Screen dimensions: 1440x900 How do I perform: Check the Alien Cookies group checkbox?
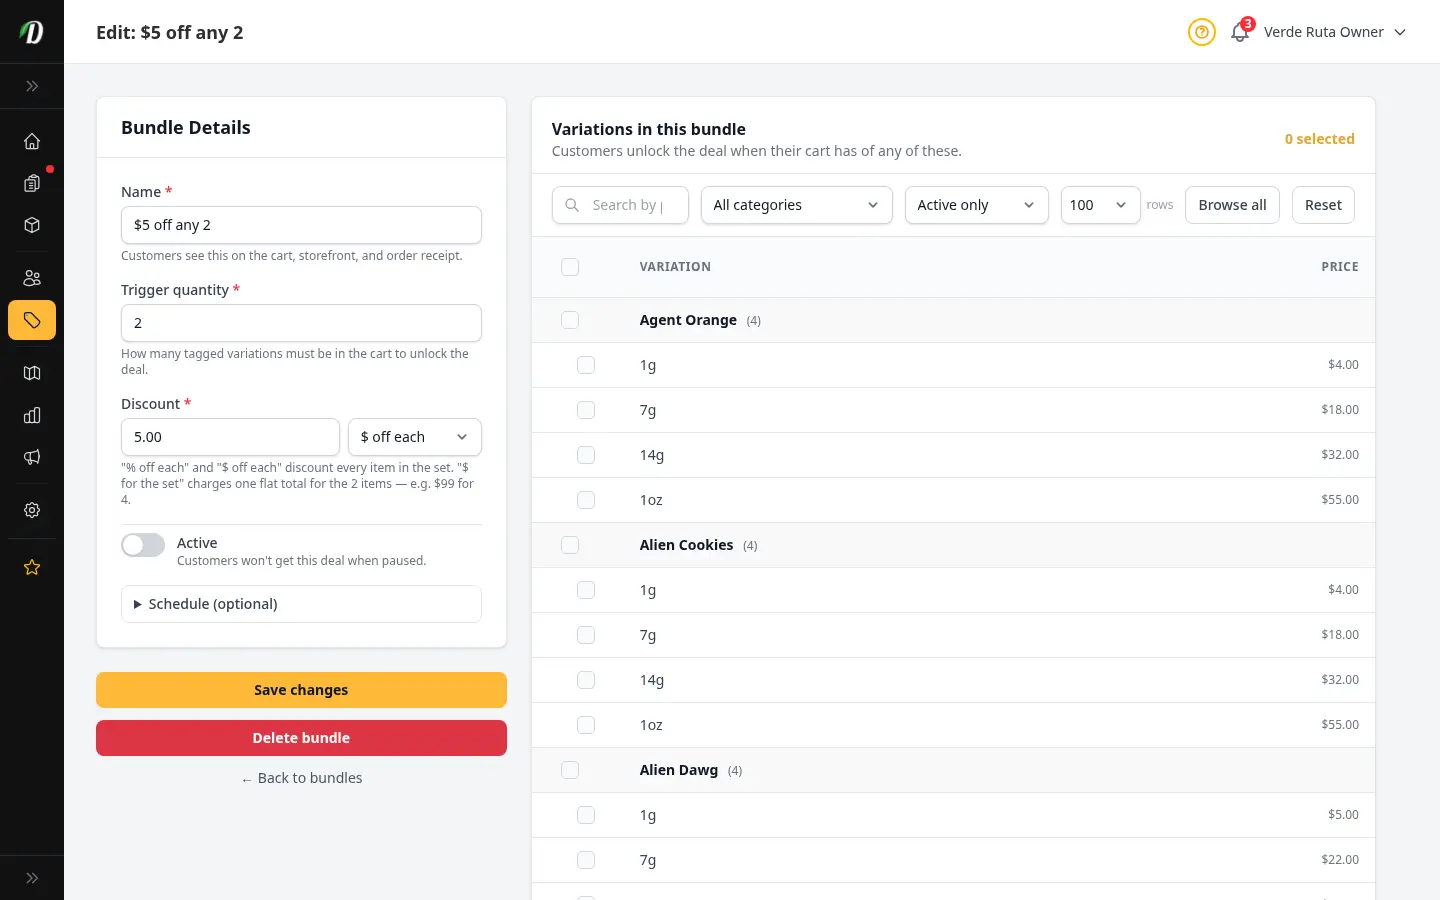(570, 545)
